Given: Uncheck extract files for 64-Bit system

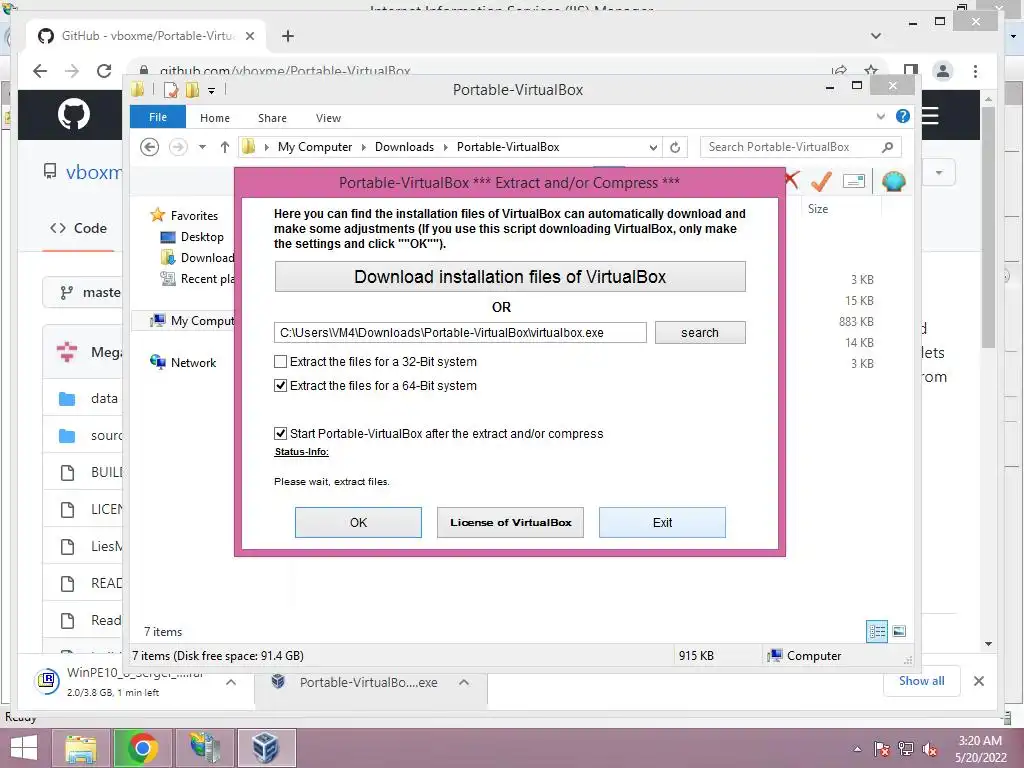Looking at the screenshot, I should coord(280,386).
